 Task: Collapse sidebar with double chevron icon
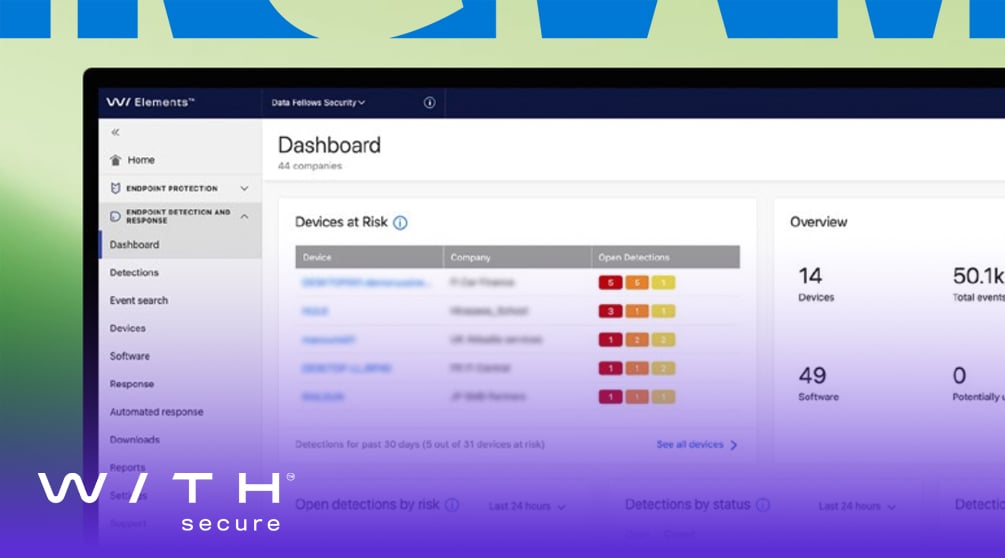(115, 132)
